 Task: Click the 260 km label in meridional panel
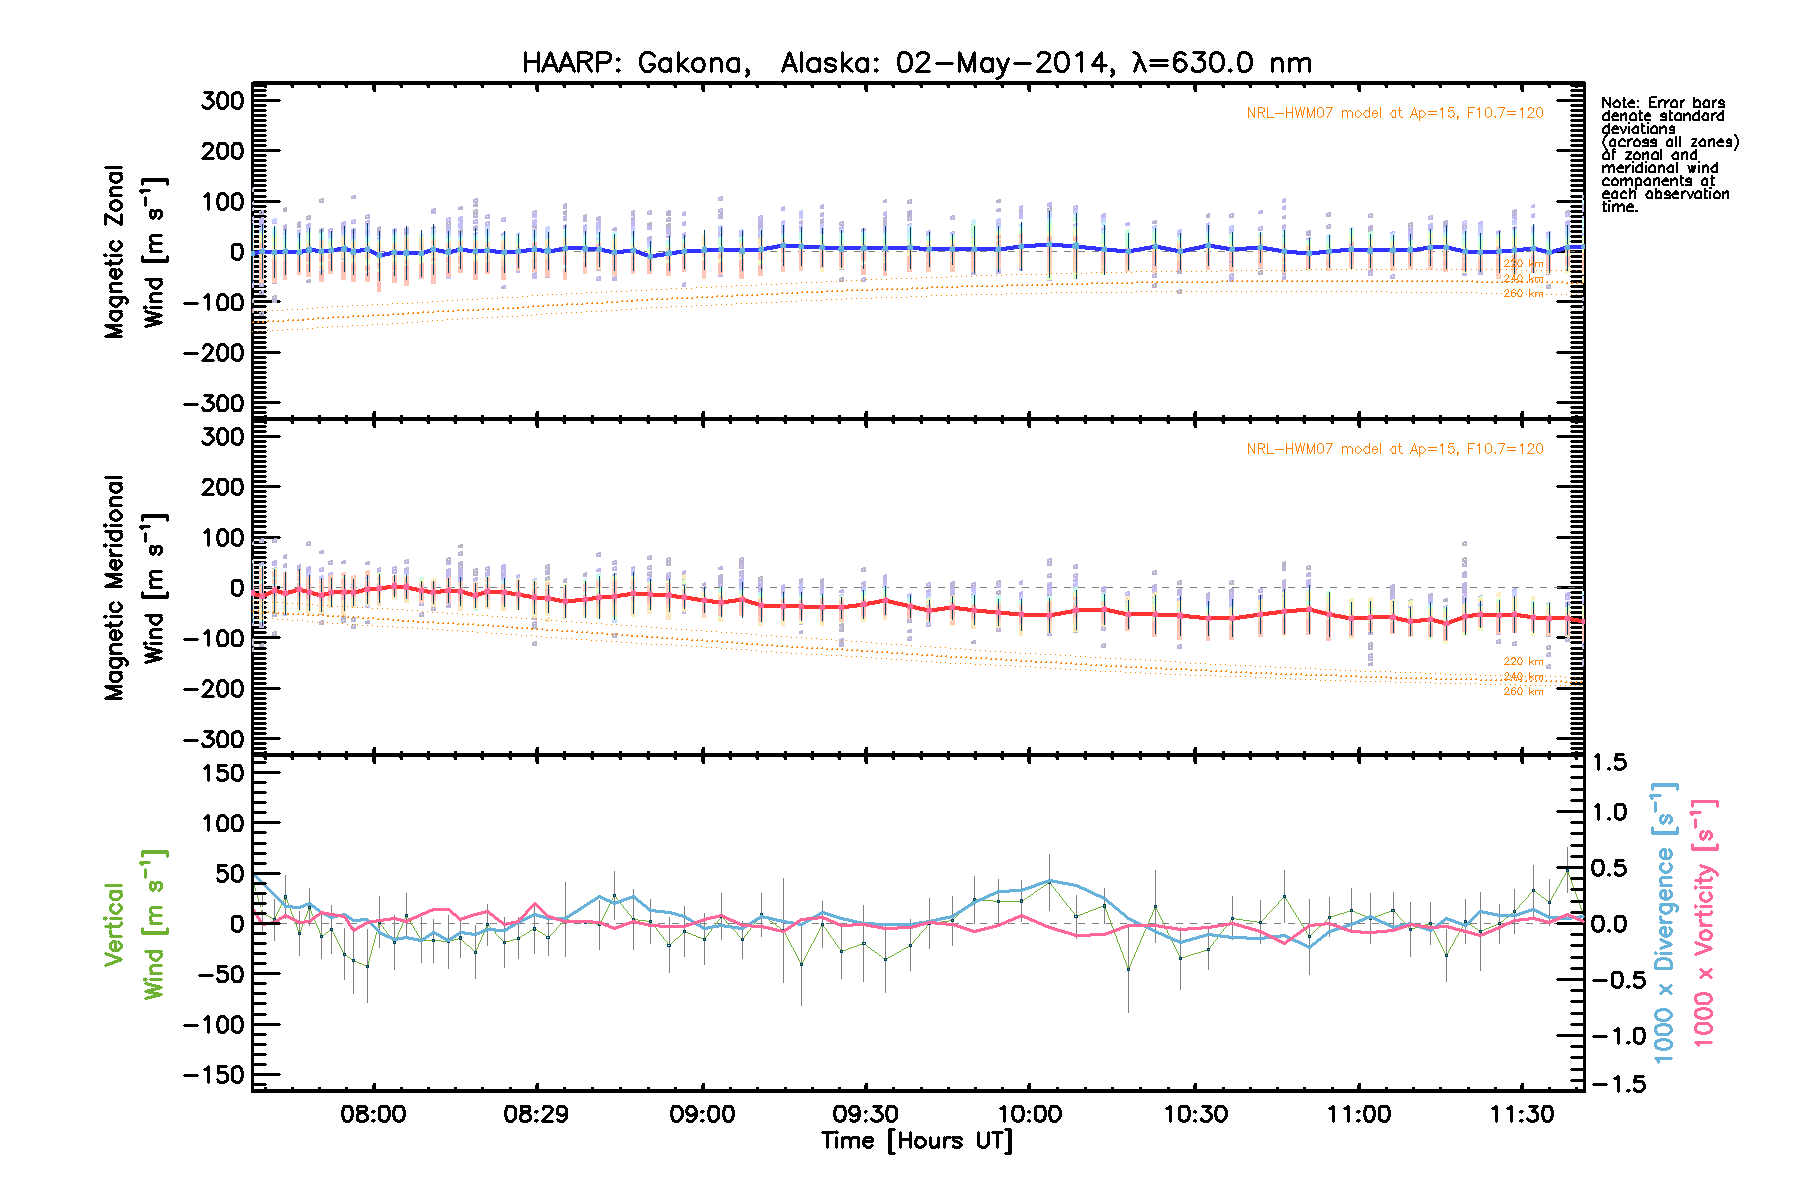click(1523, 692)
